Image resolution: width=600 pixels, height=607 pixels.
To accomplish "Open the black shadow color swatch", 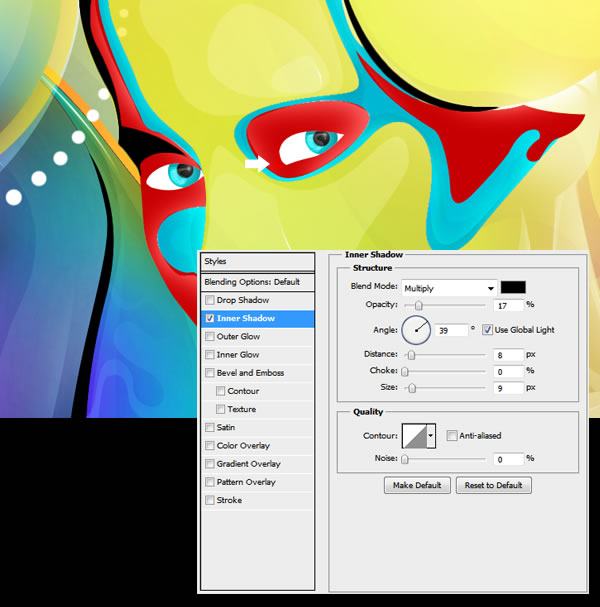I will pos(513,287).
